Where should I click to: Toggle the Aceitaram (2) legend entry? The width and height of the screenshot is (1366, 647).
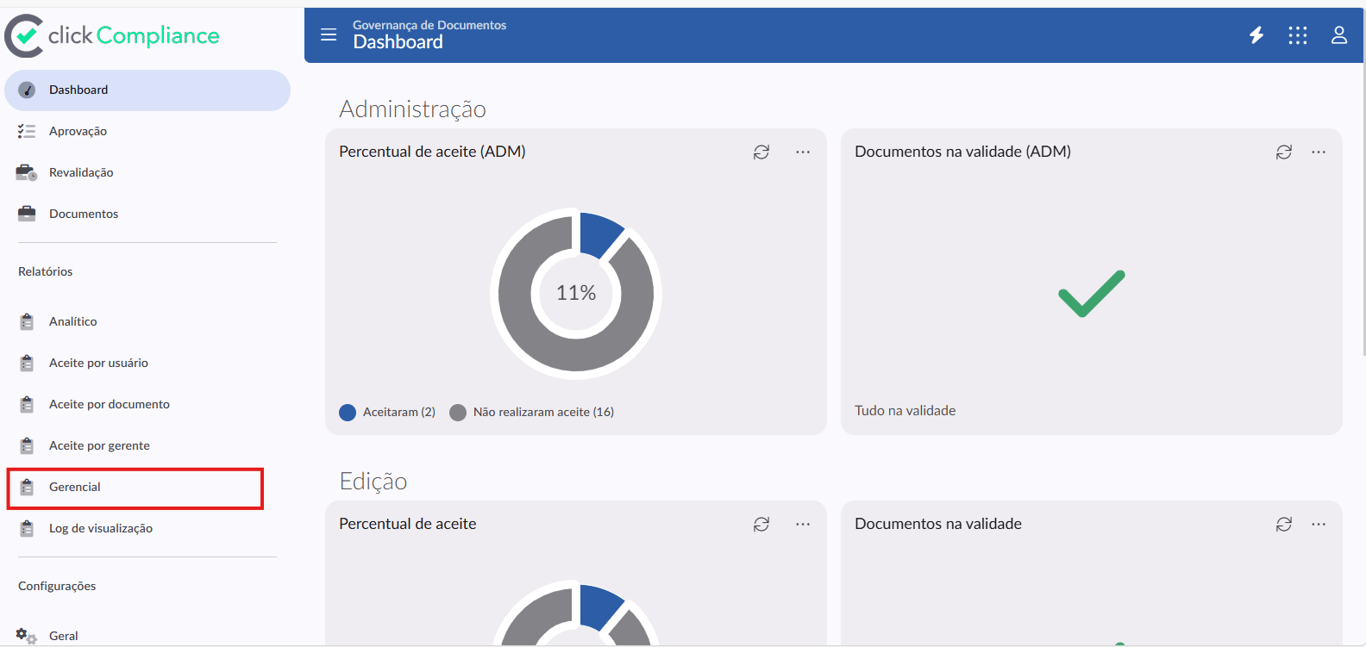pos(387,412)
